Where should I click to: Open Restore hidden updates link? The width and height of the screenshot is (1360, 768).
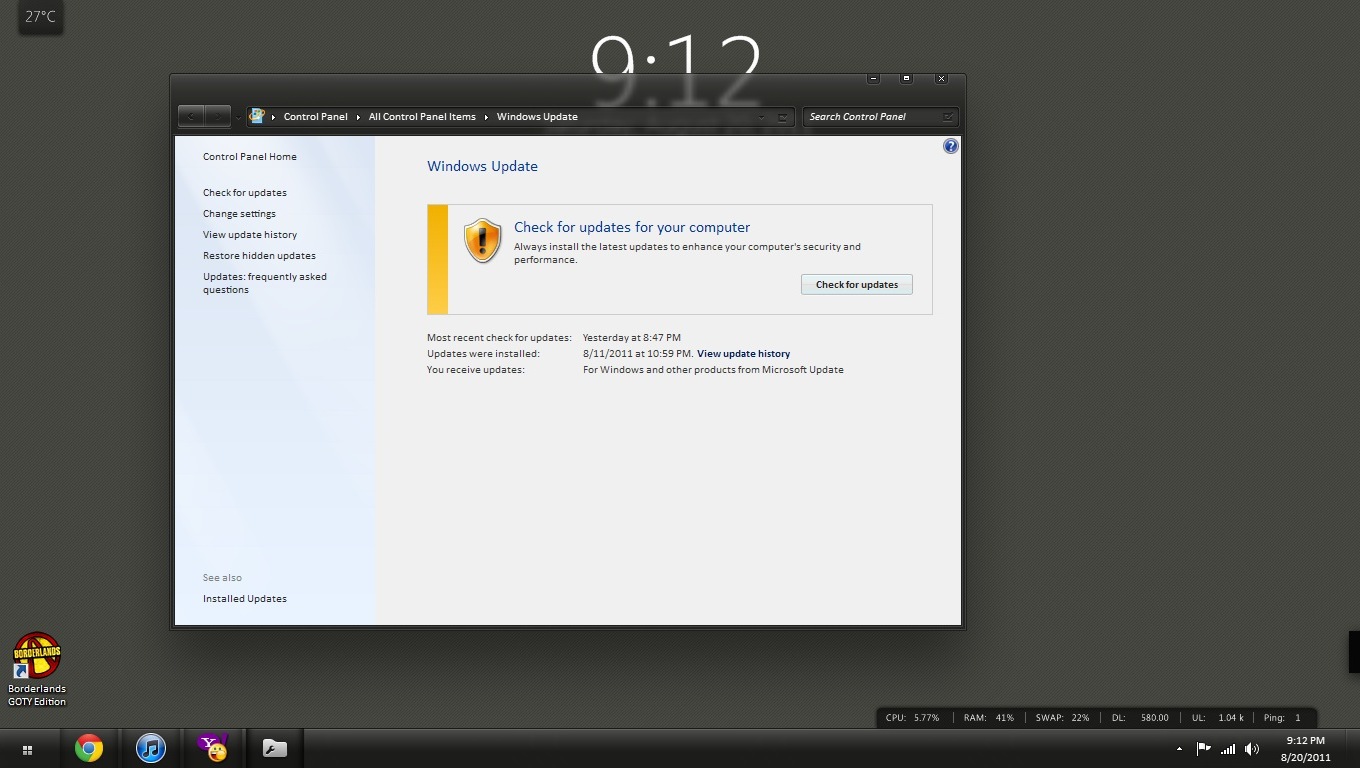[x=259, y=256]
